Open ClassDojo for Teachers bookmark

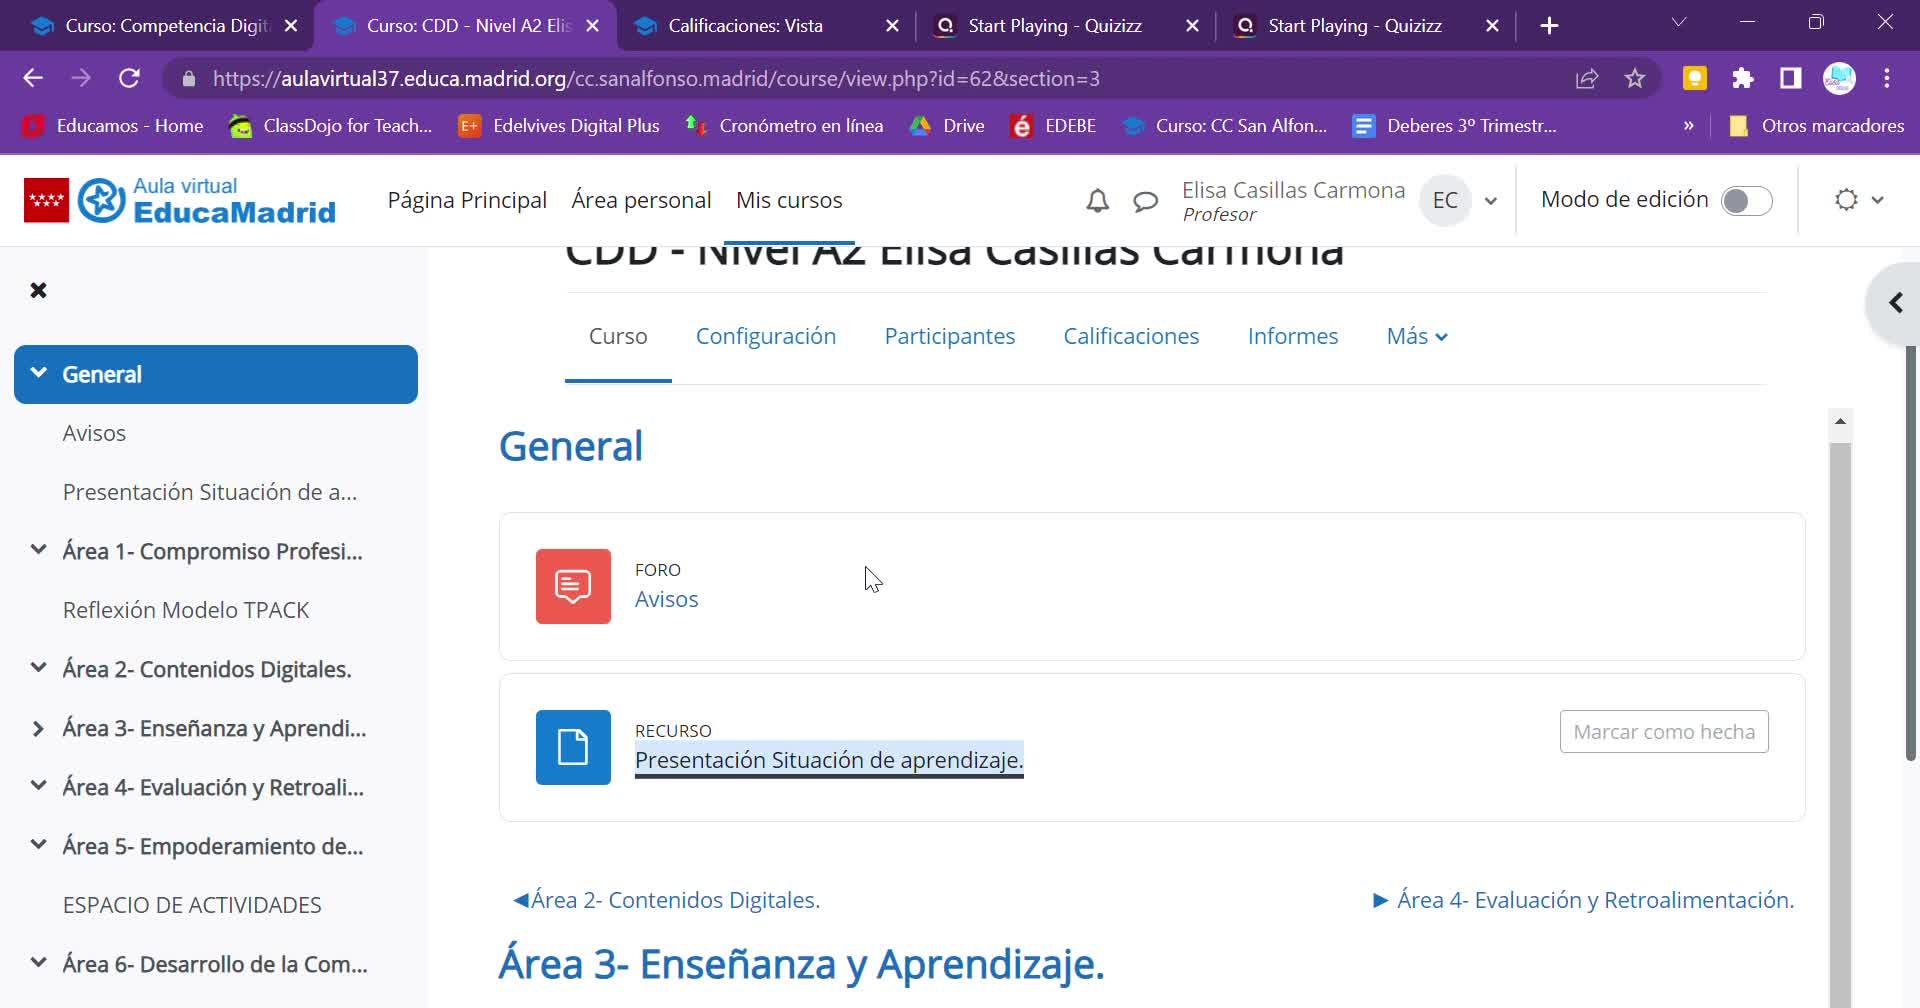tap(330, 126)
